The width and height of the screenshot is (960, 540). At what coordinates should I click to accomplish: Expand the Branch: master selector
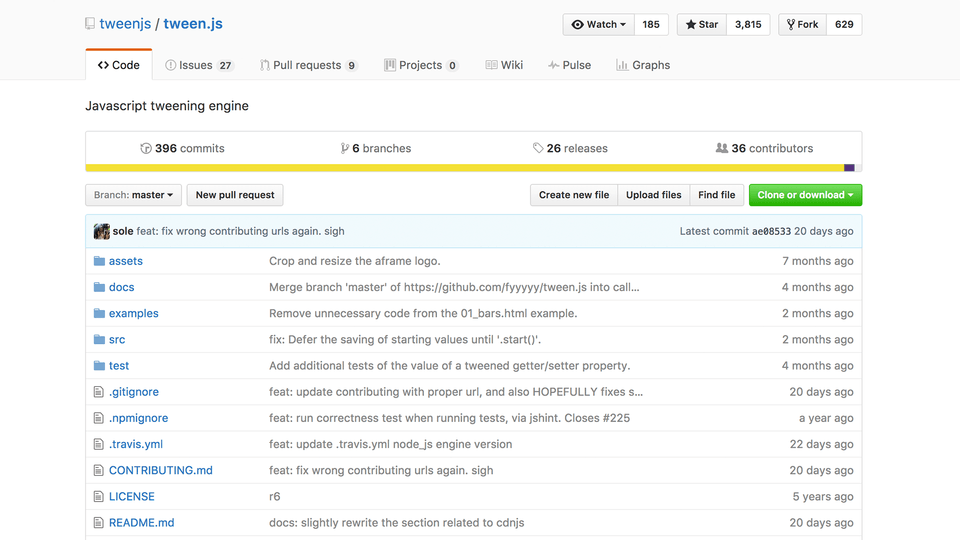coord(134,195)
